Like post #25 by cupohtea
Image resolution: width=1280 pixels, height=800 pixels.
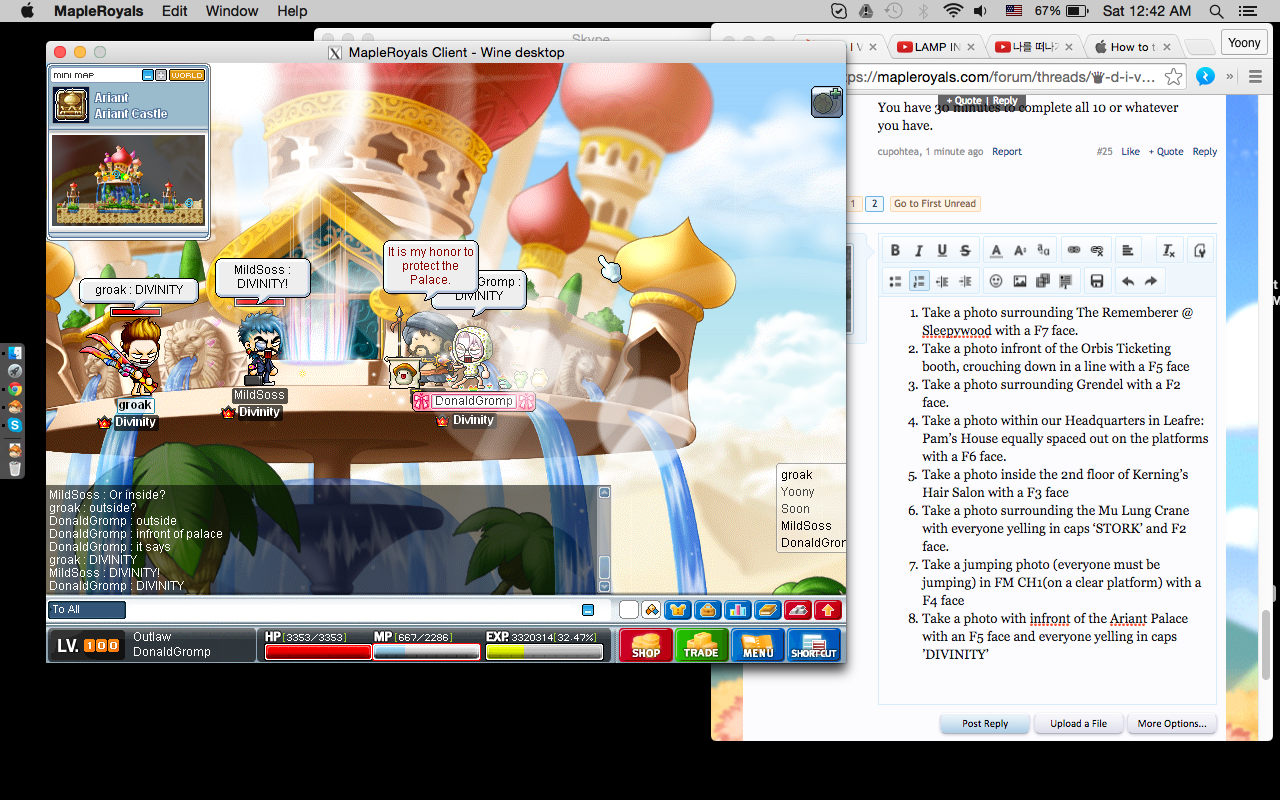1130,152
